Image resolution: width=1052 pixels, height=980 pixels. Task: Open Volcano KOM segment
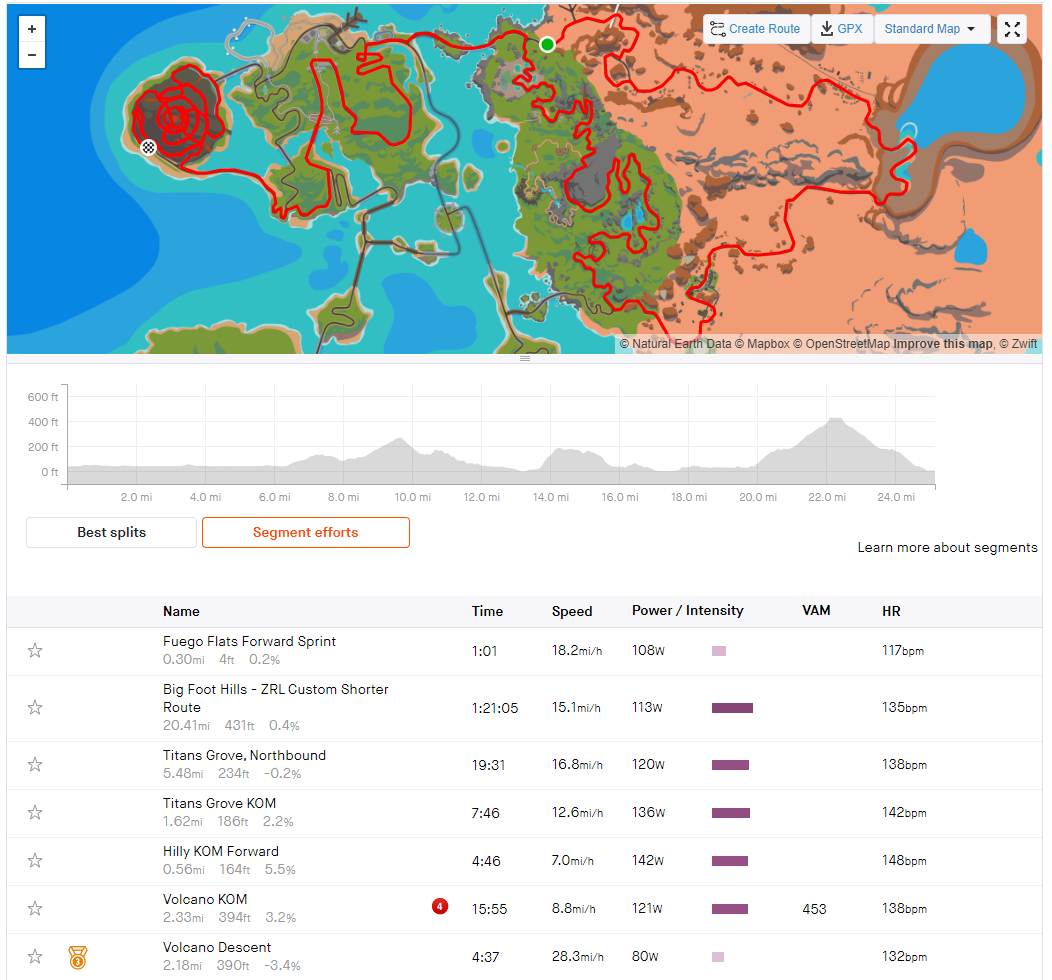point(205,899)
